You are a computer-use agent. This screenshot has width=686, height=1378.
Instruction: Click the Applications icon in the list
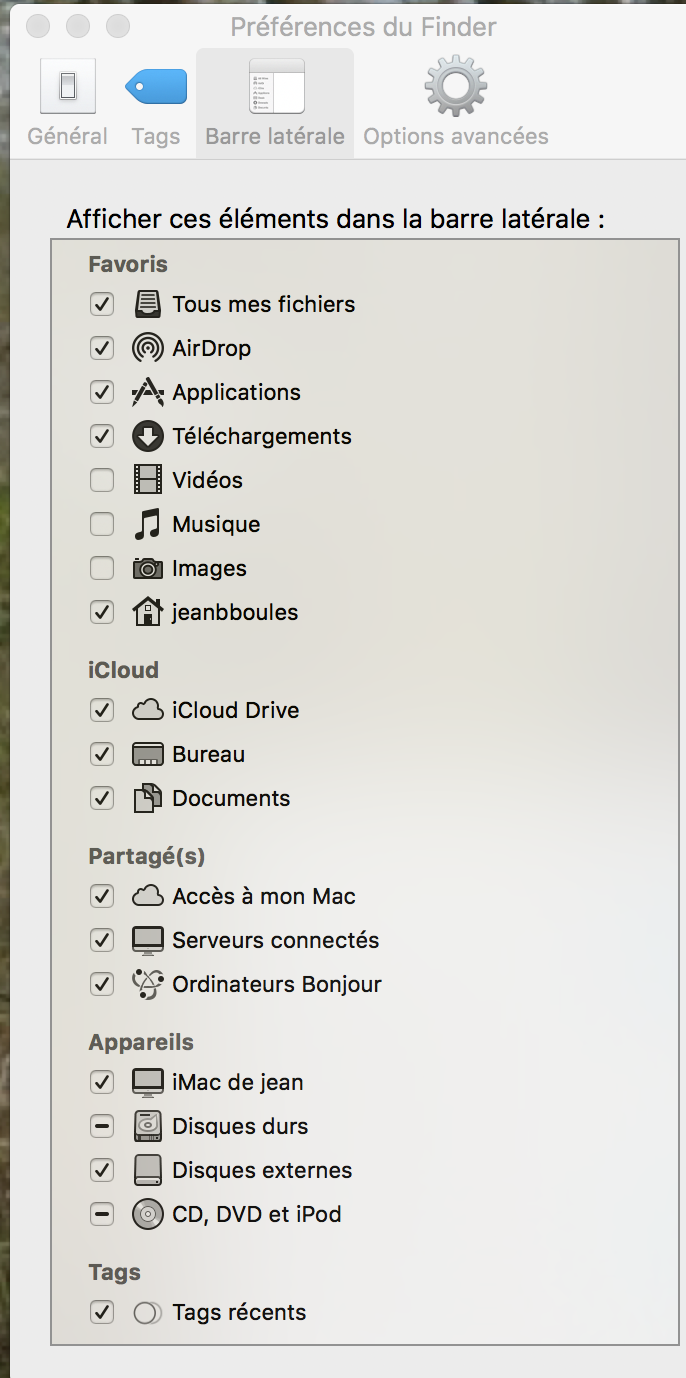(148, 392)
